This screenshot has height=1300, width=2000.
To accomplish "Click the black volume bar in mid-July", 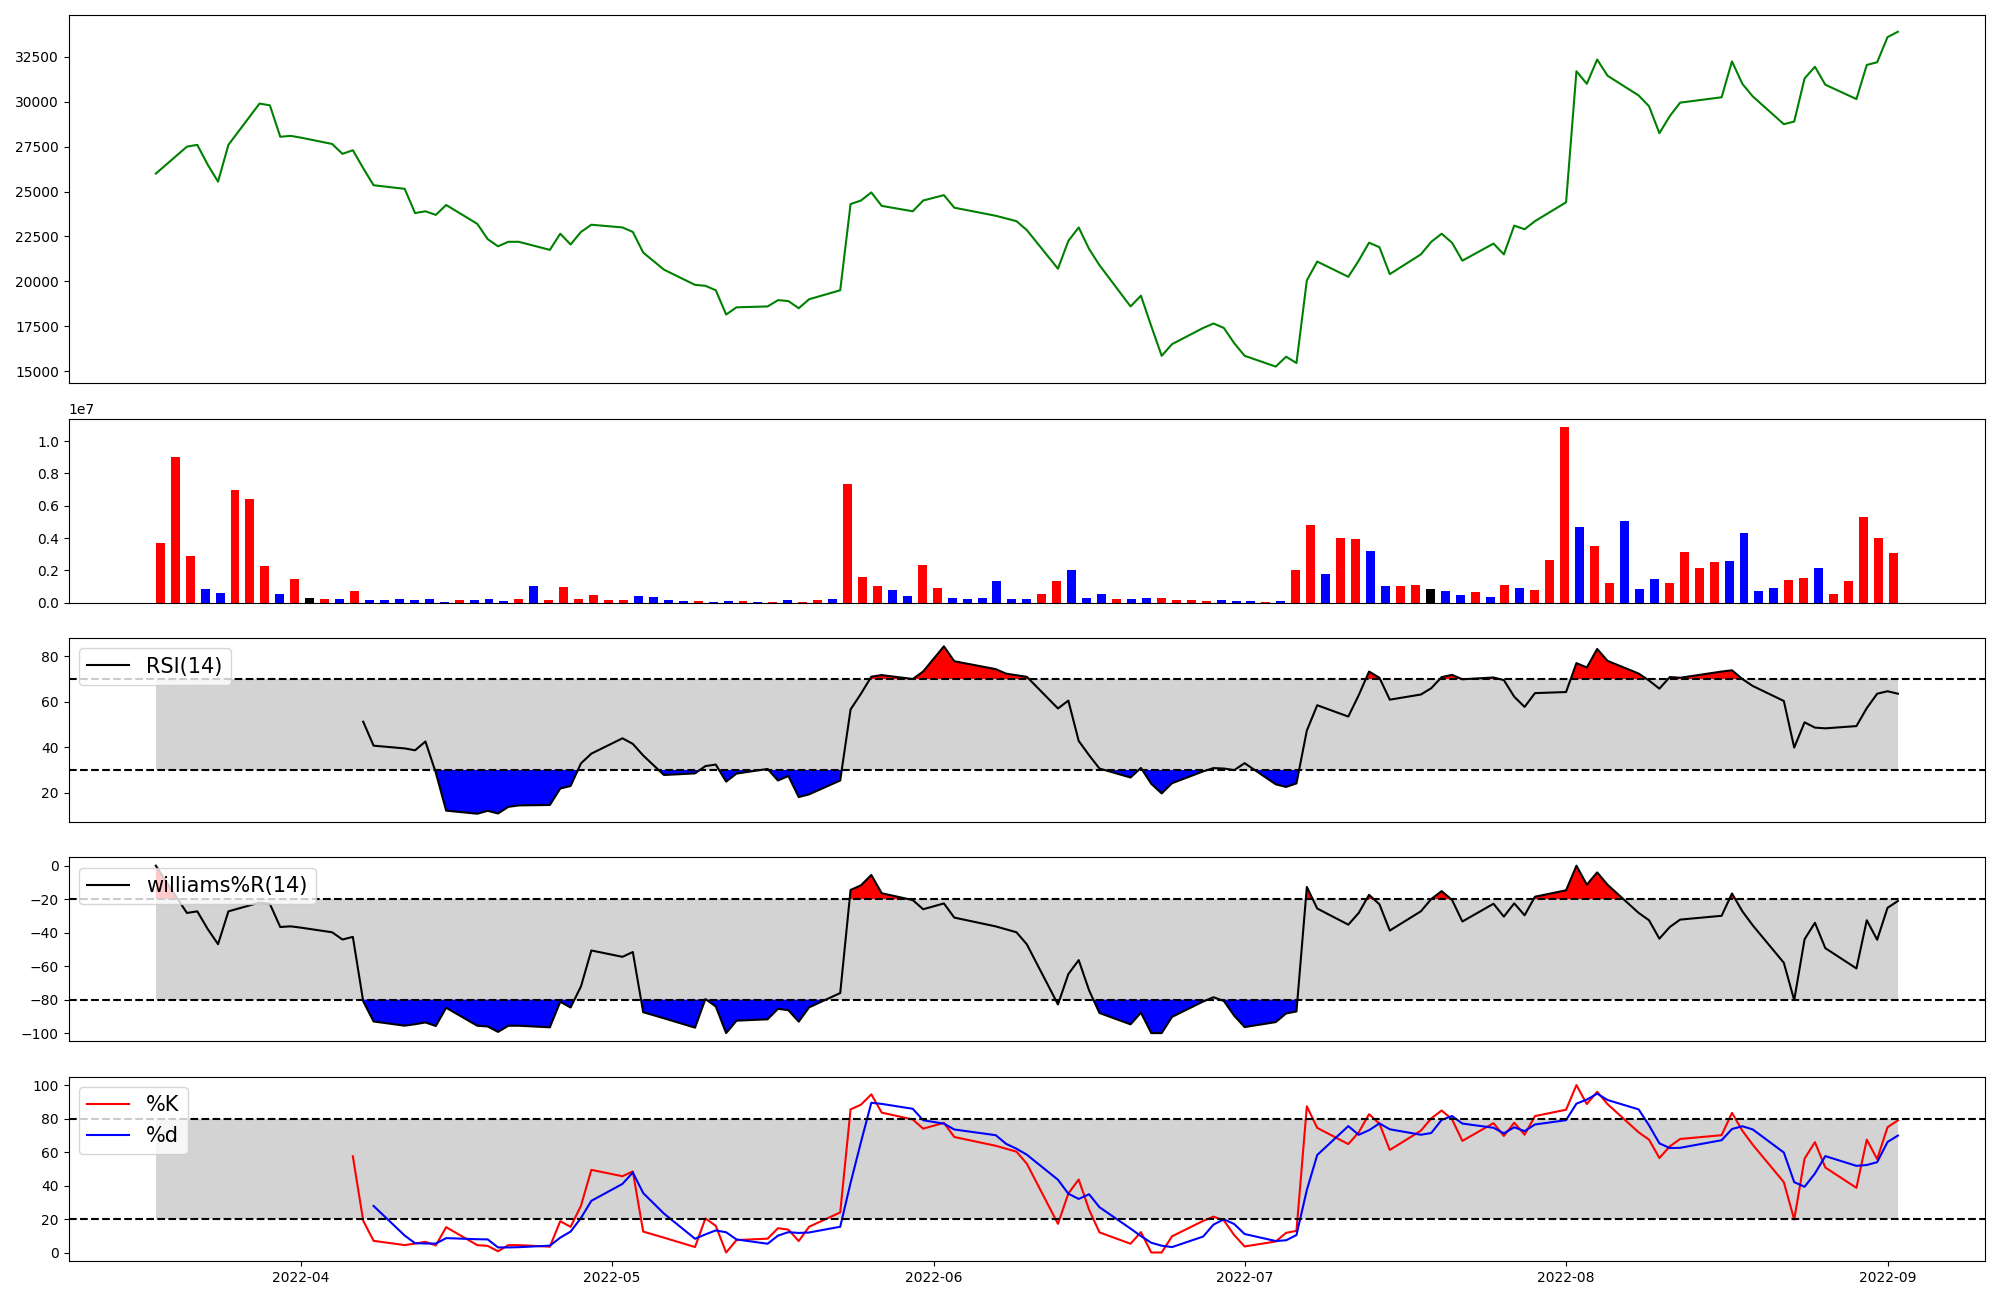I will tap(1430, 596).
